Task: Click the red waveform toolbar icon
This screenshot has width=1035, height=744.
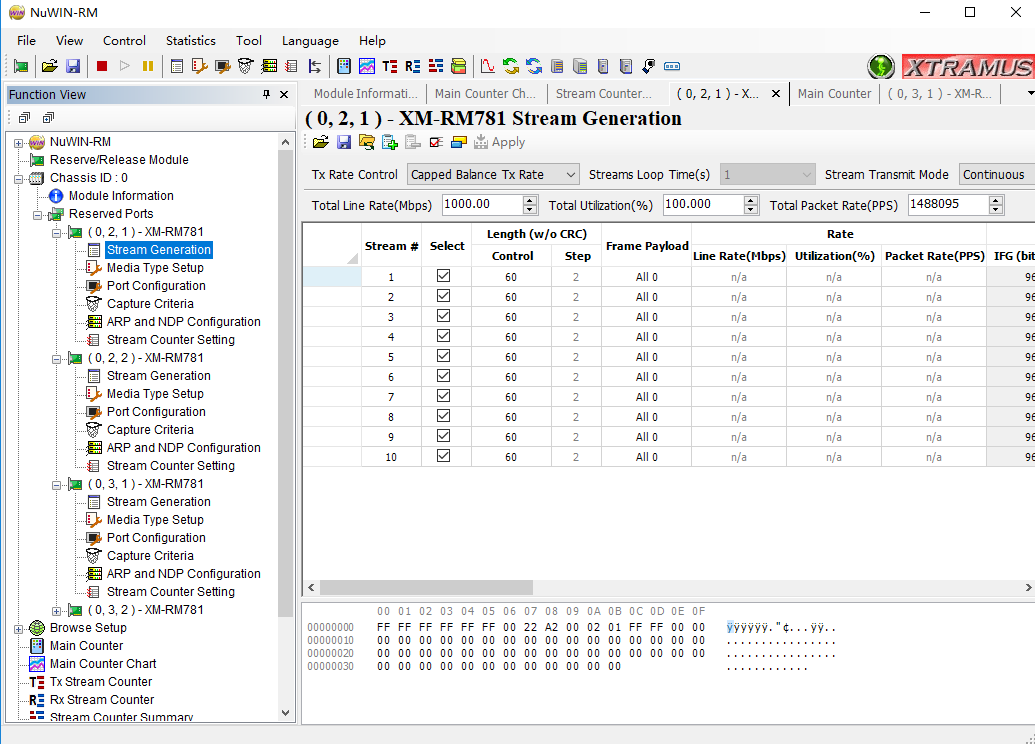Action: 488,66
